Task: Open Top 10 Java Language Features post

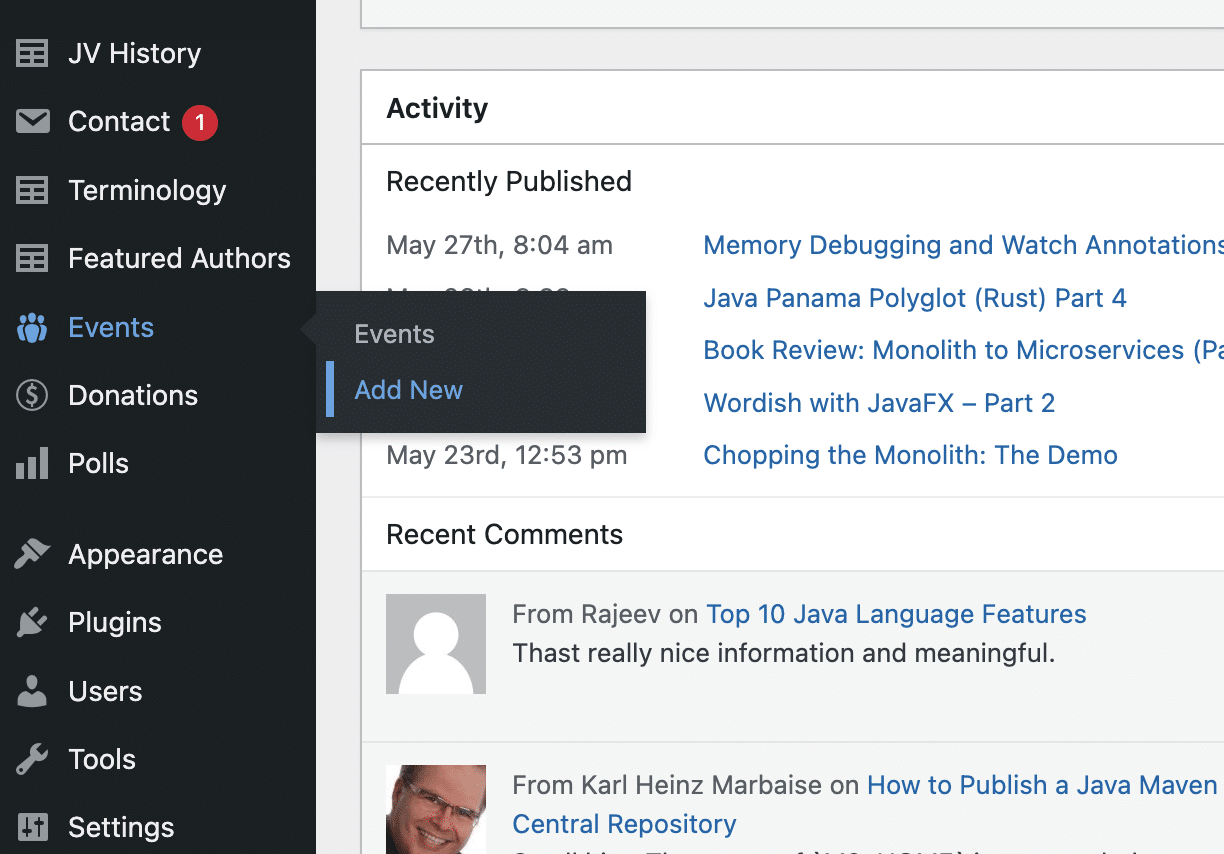Action: pos(895,613)
